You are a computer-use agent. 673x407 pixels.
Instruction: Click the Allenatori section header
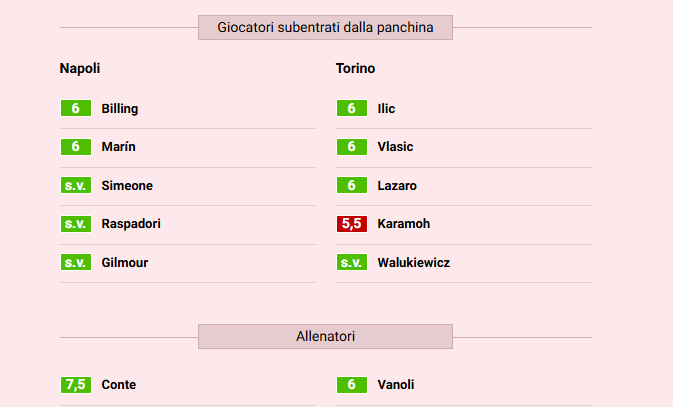[325, 337]
